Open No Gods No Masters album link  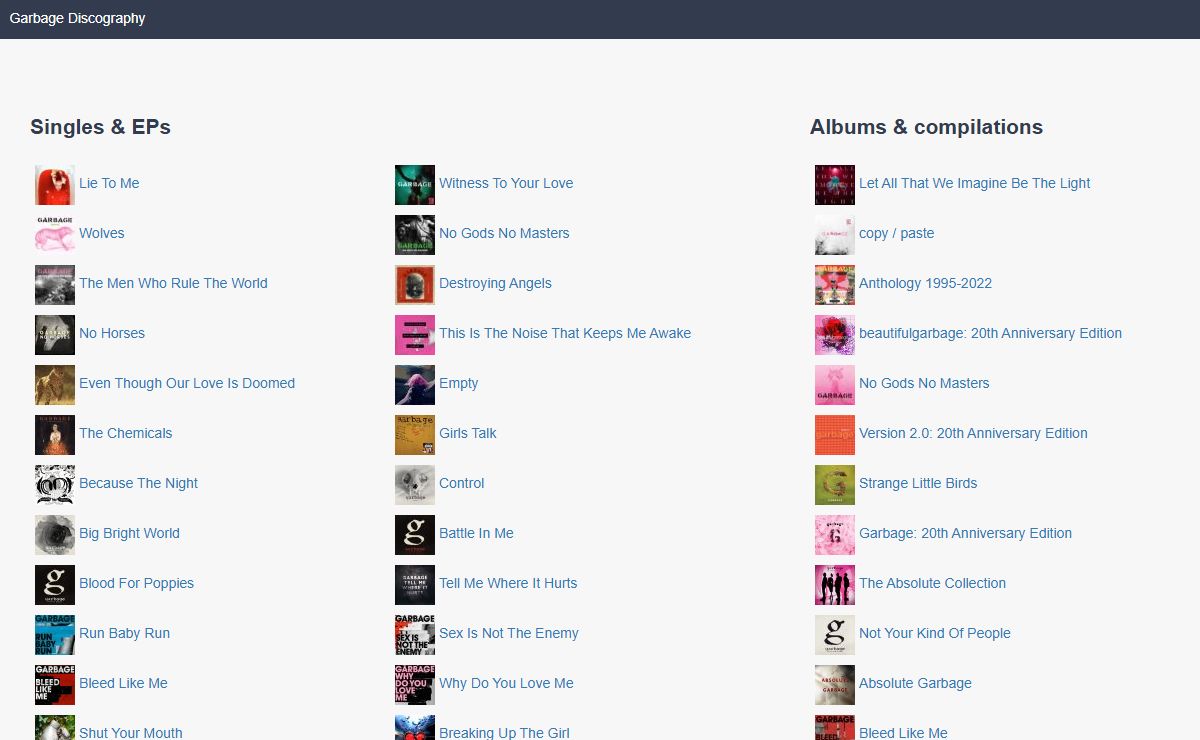click(x=924, y=383)
